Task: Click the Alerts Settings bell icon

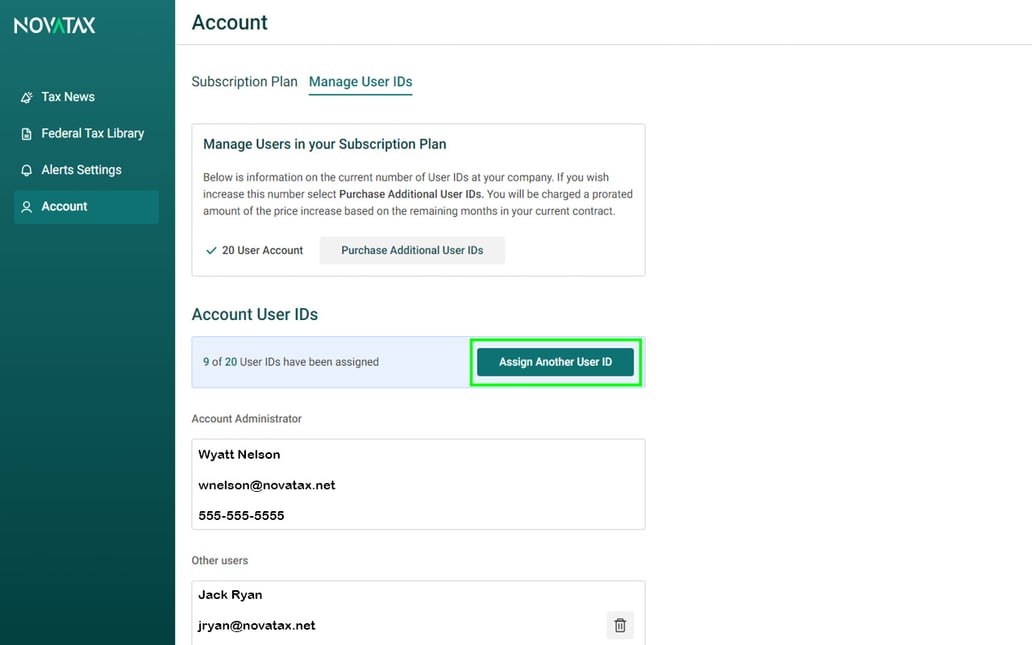Action: tap(26, 170)
